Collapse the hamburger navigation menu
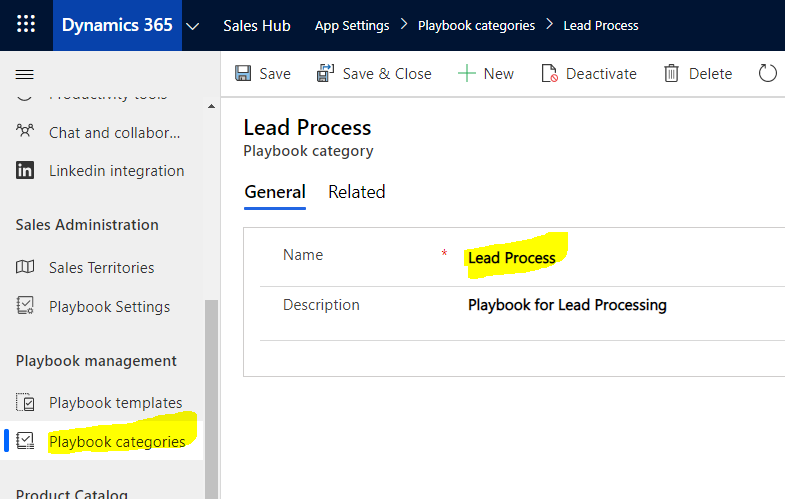This screenshot has height=499, width=785. 26,74
